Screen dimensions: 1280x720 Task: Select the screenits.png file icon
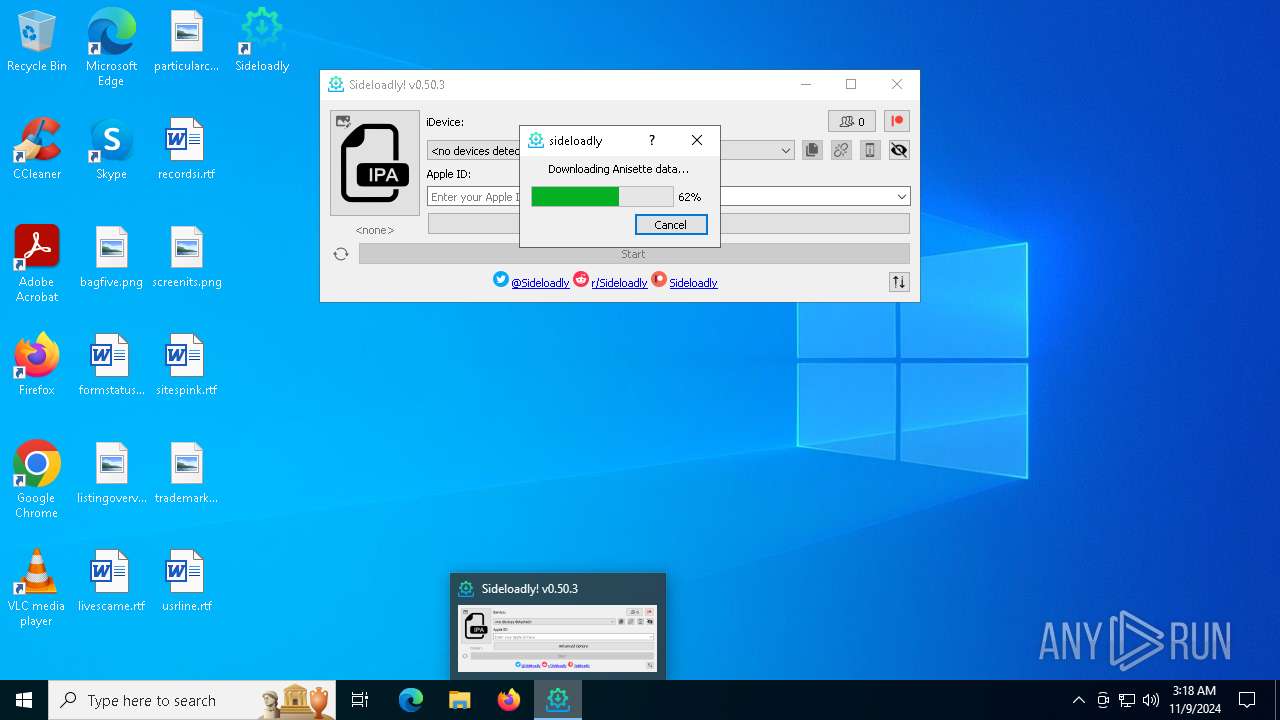186,258
